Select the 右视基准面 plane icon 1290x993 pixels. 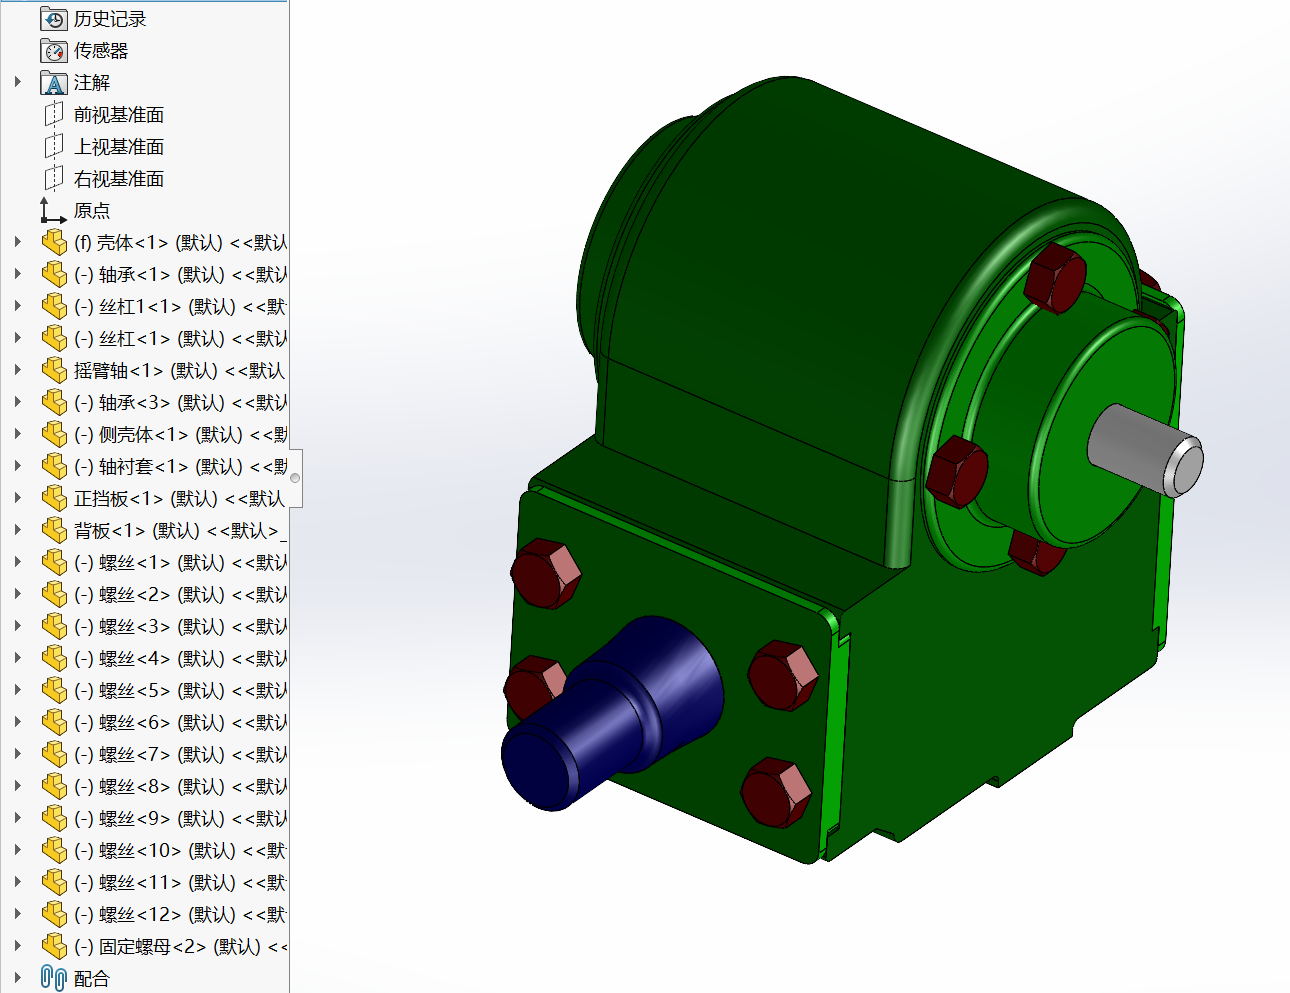[54, 179]
